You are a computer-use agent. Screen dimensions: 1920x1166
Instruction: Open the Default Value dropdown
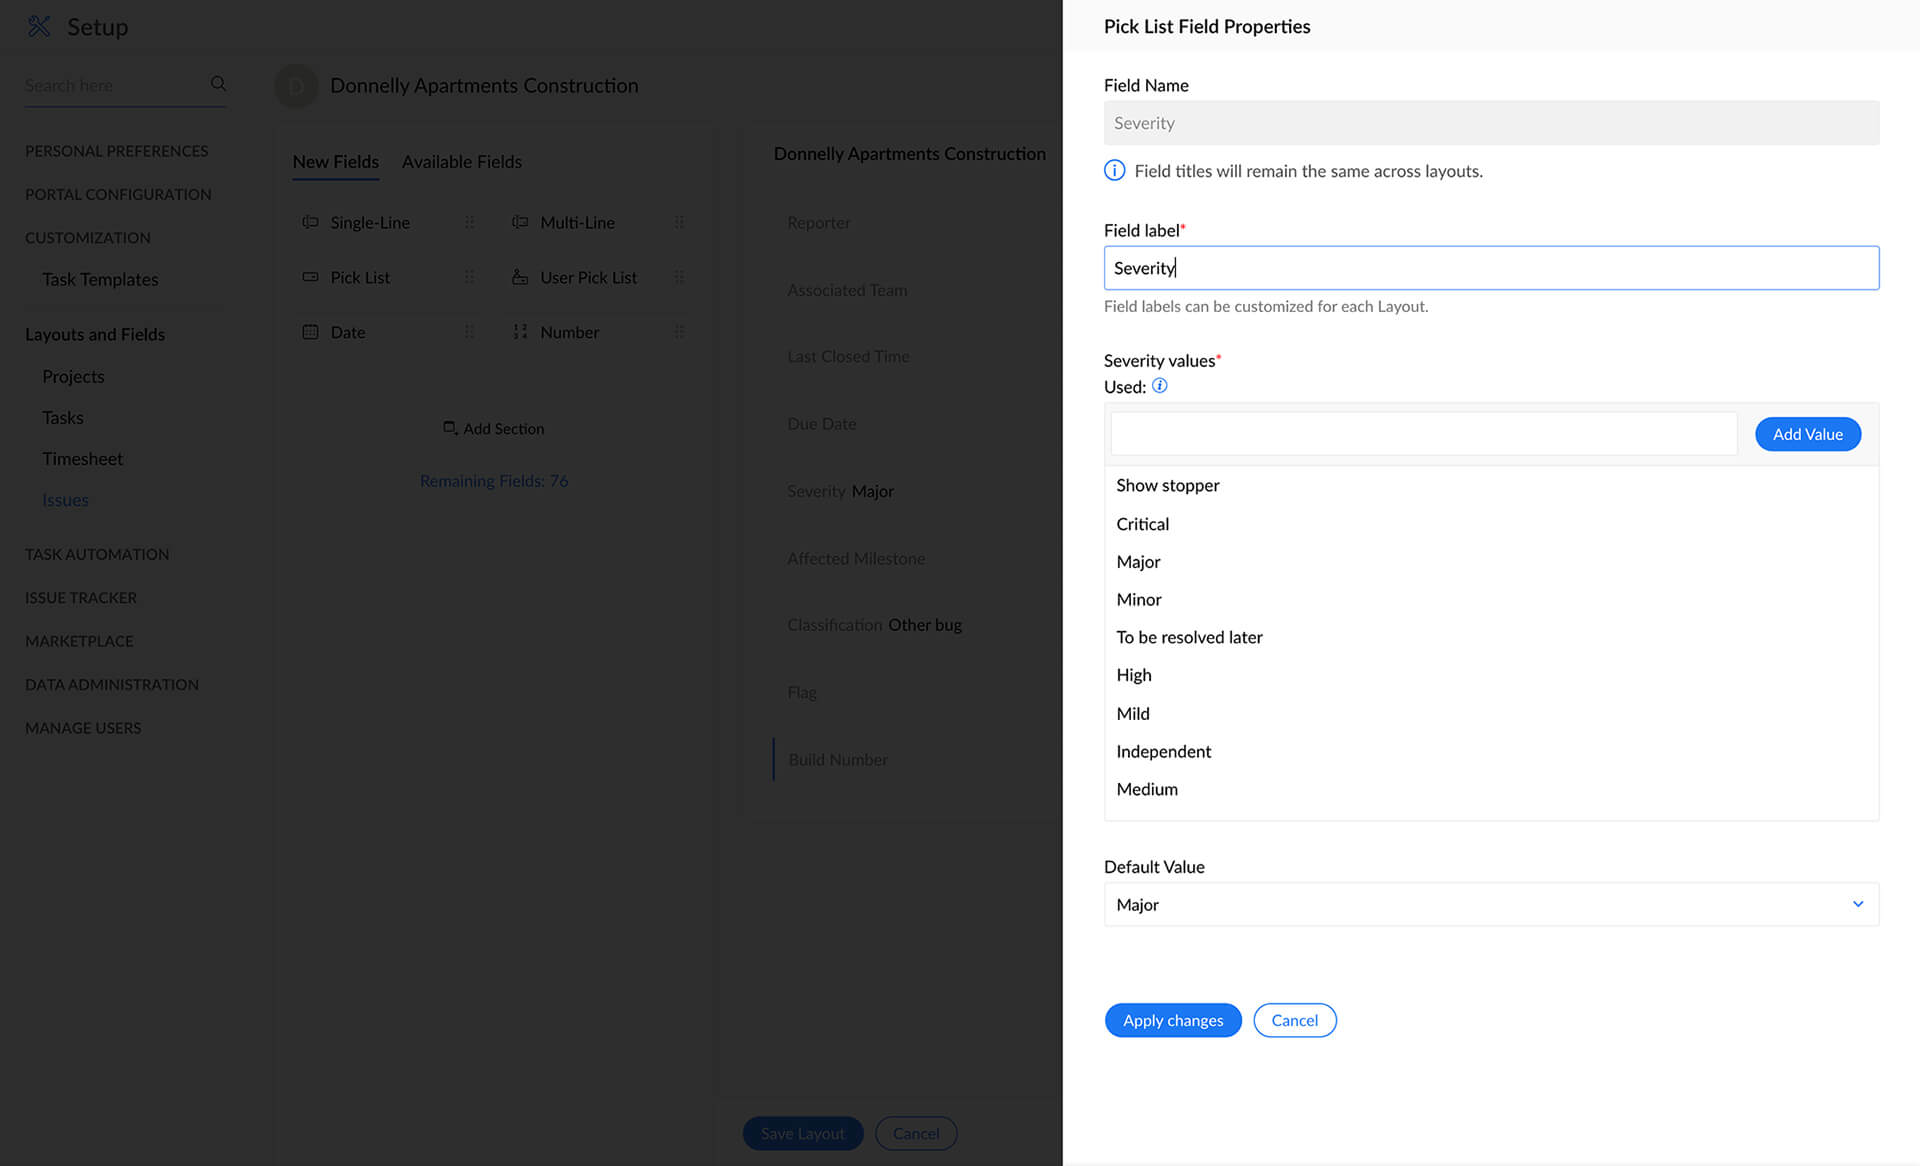point(1491,904)
